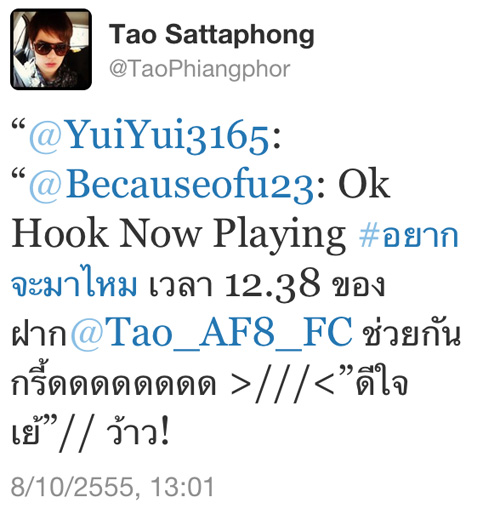Click the Ok text after Becauseofu23
Viewport: 500px width, 526px height.
(x=364, y=185)
